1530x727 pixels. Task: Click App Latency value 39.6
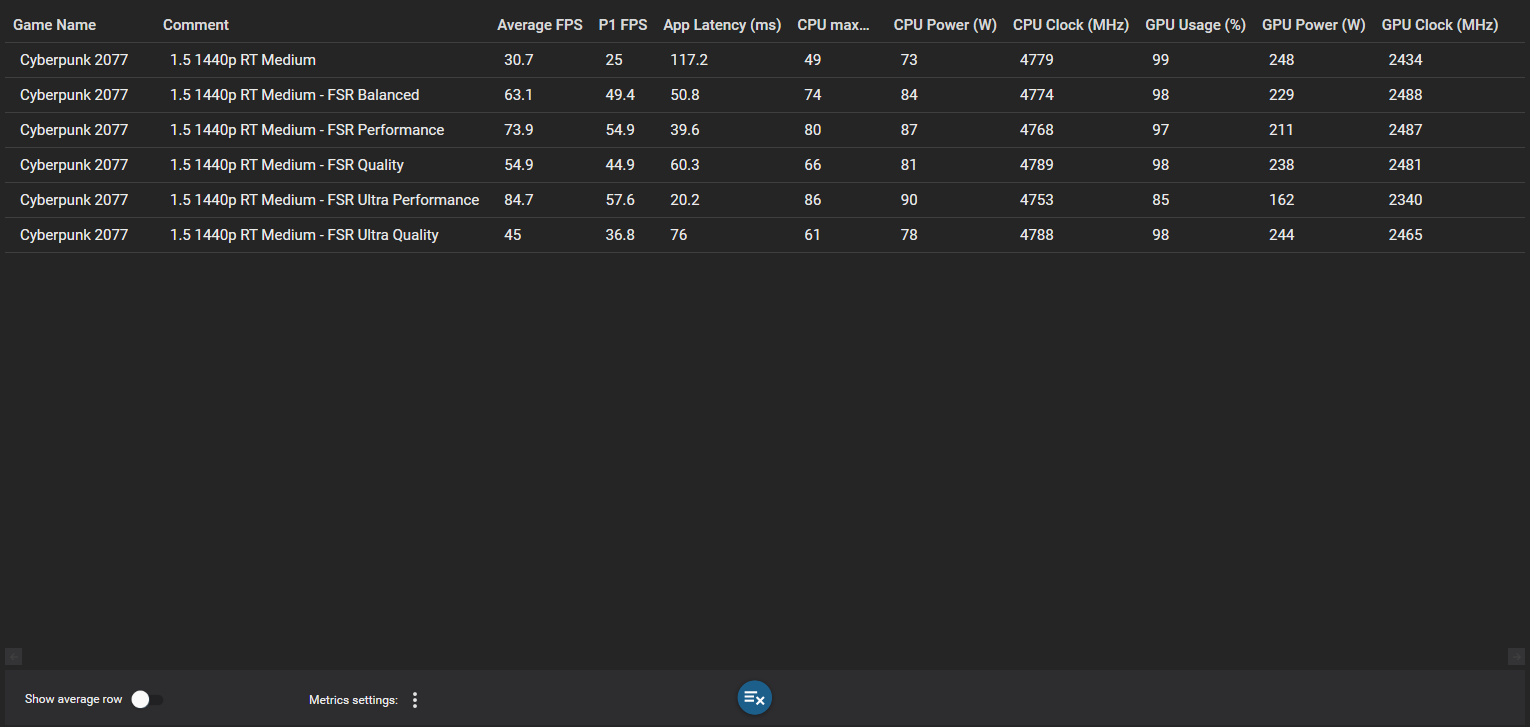685,130
